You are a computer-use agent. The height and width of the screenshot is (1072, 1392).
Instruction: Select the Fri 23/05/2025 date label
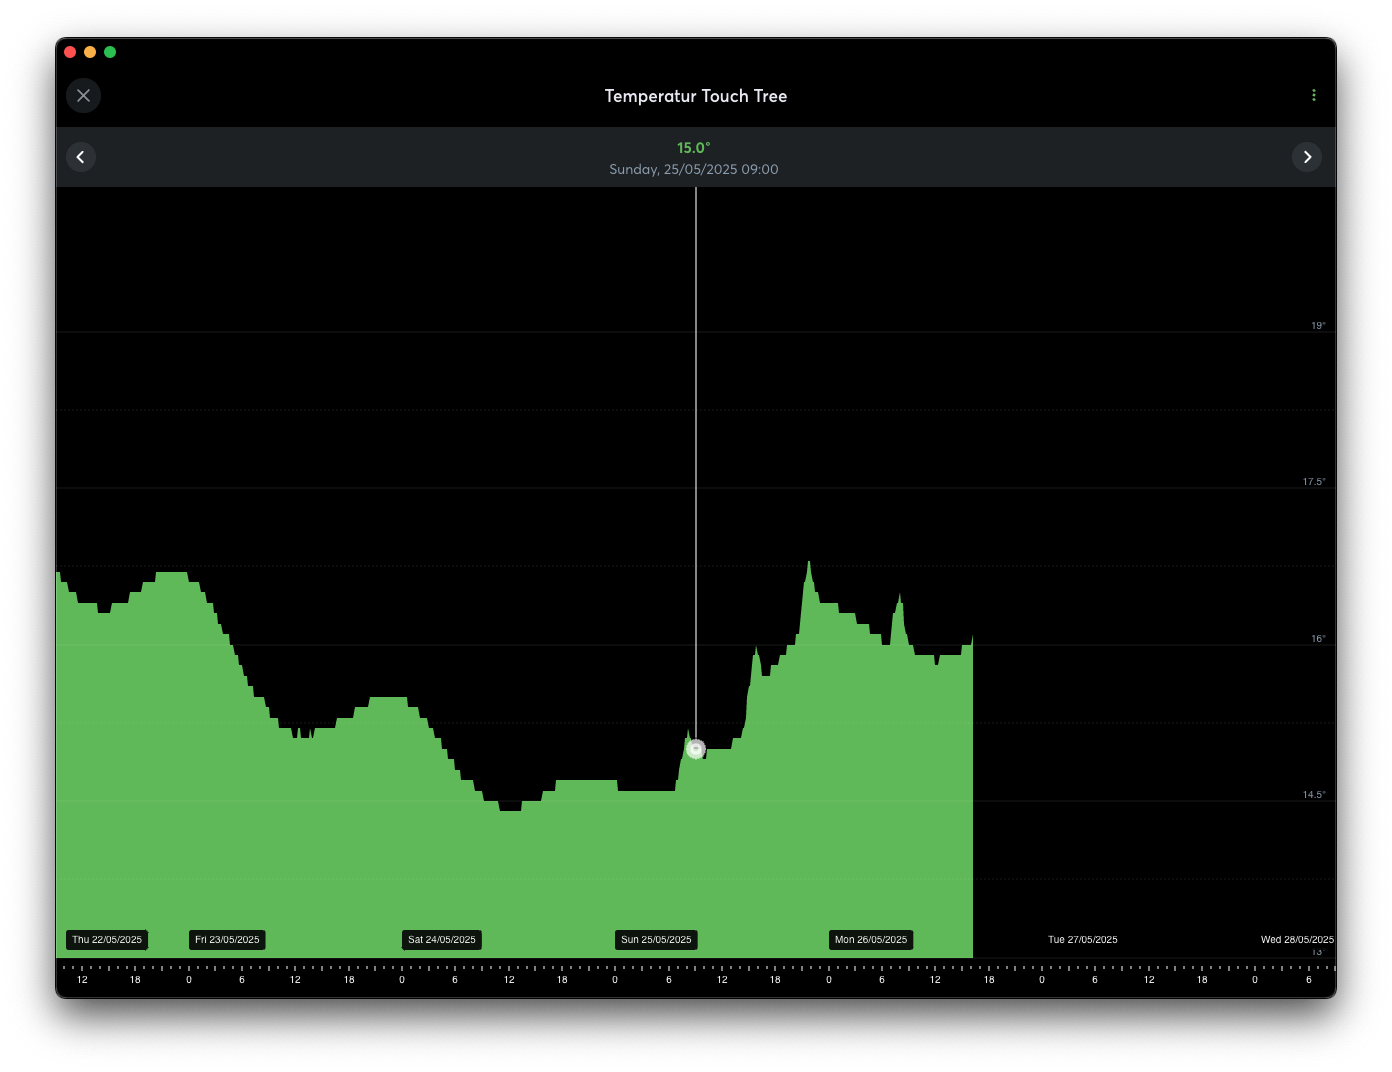click(227, 940)
